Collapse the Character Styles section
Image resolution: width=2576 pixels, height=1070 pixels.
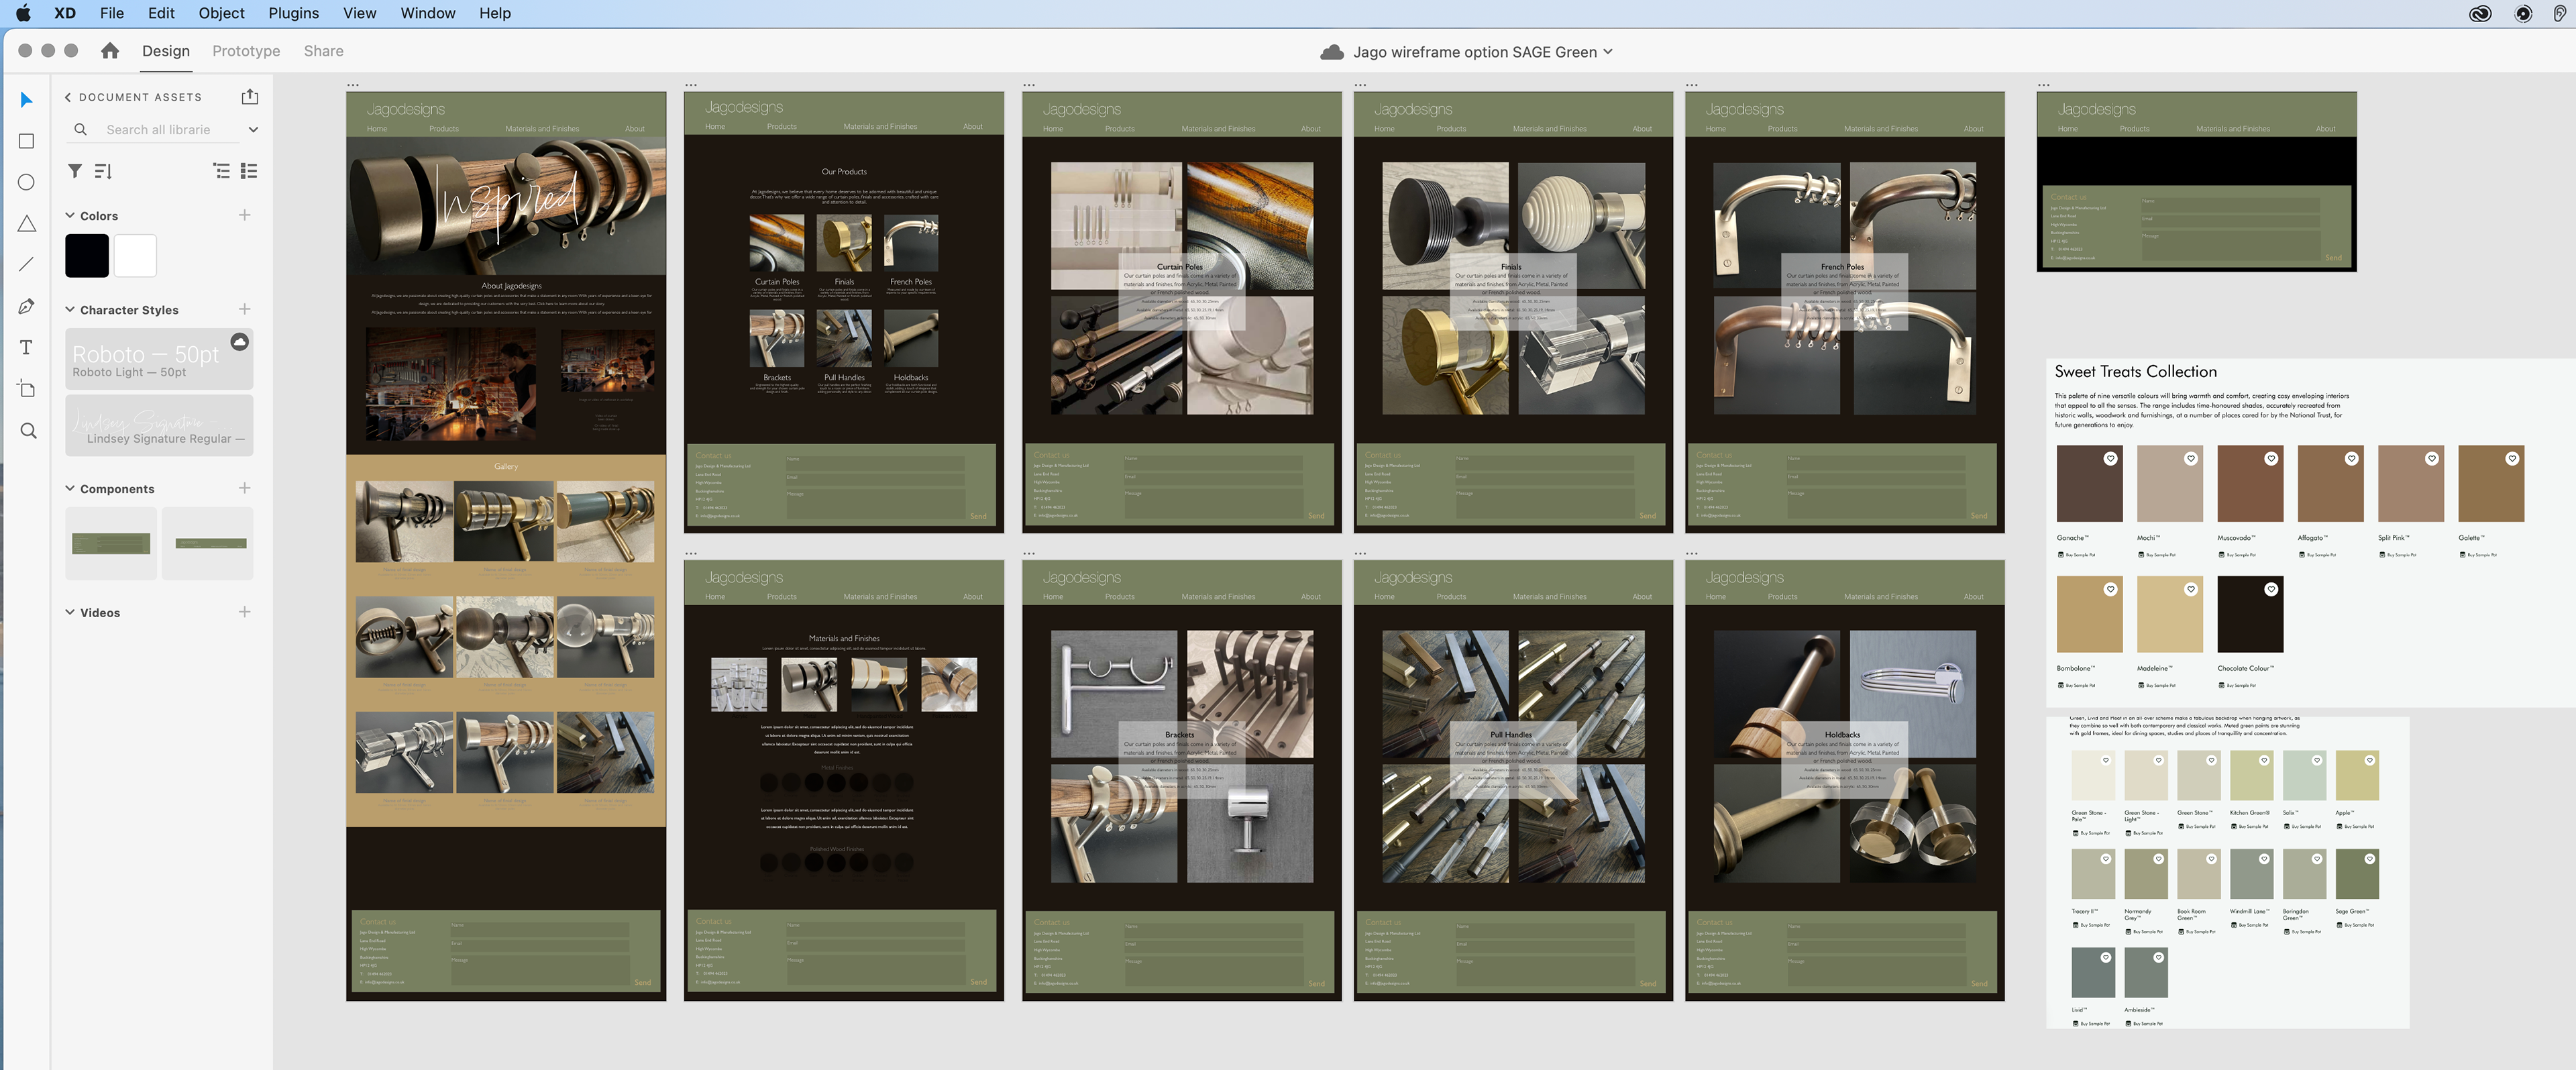(x=70, y=309)
